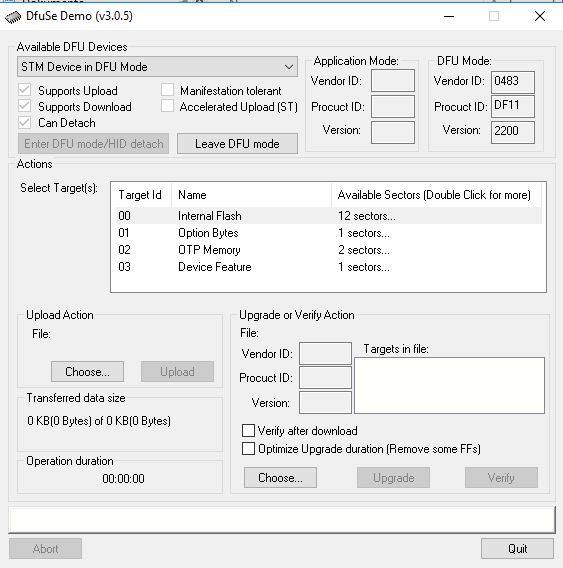Enable Optimize Upgrade duration checkbox

point(248,448)
